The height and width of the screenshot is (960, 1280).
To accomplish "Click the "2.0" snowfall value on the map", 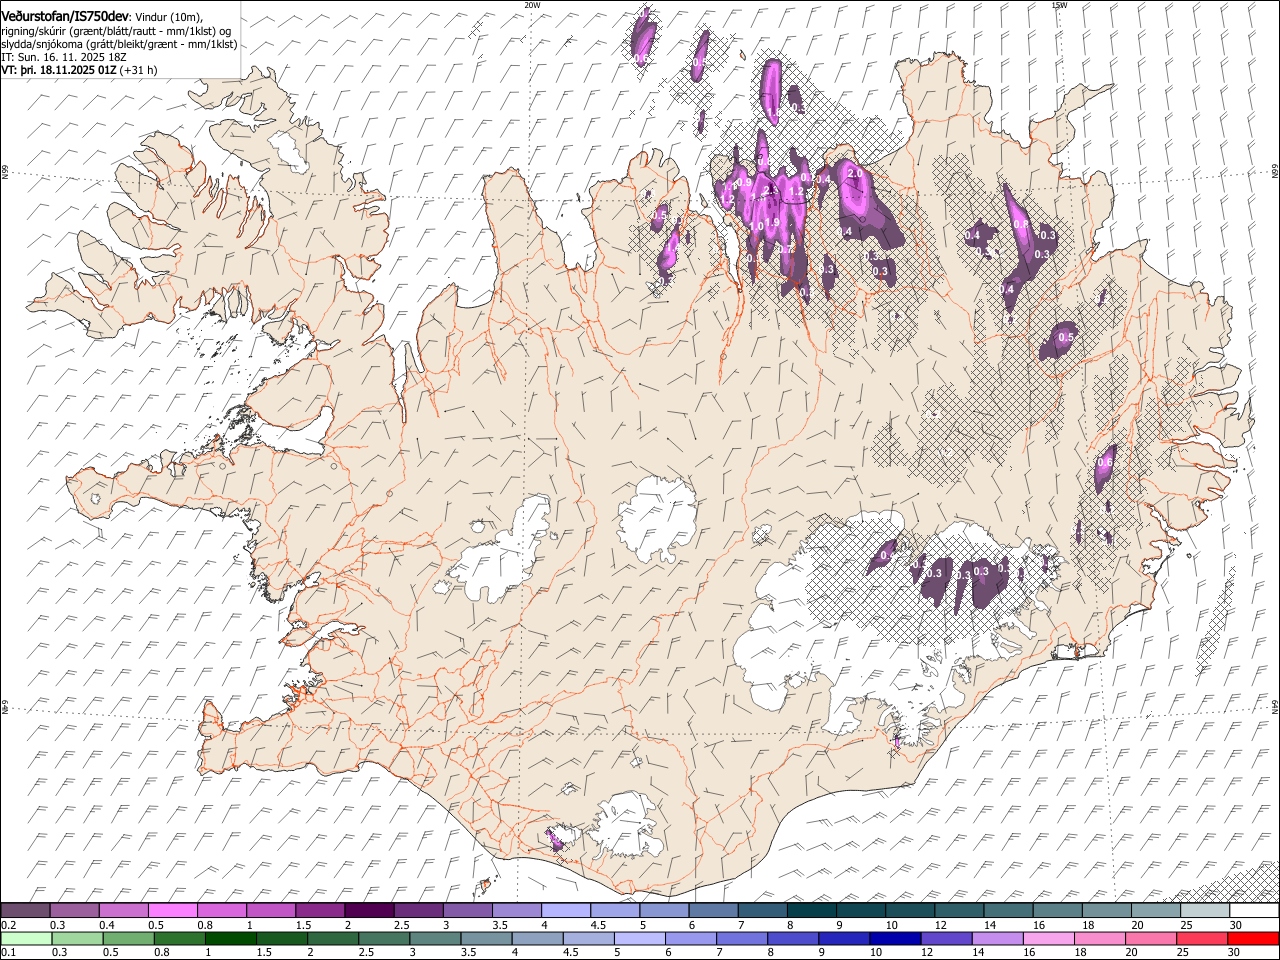I will click(855, 173).
